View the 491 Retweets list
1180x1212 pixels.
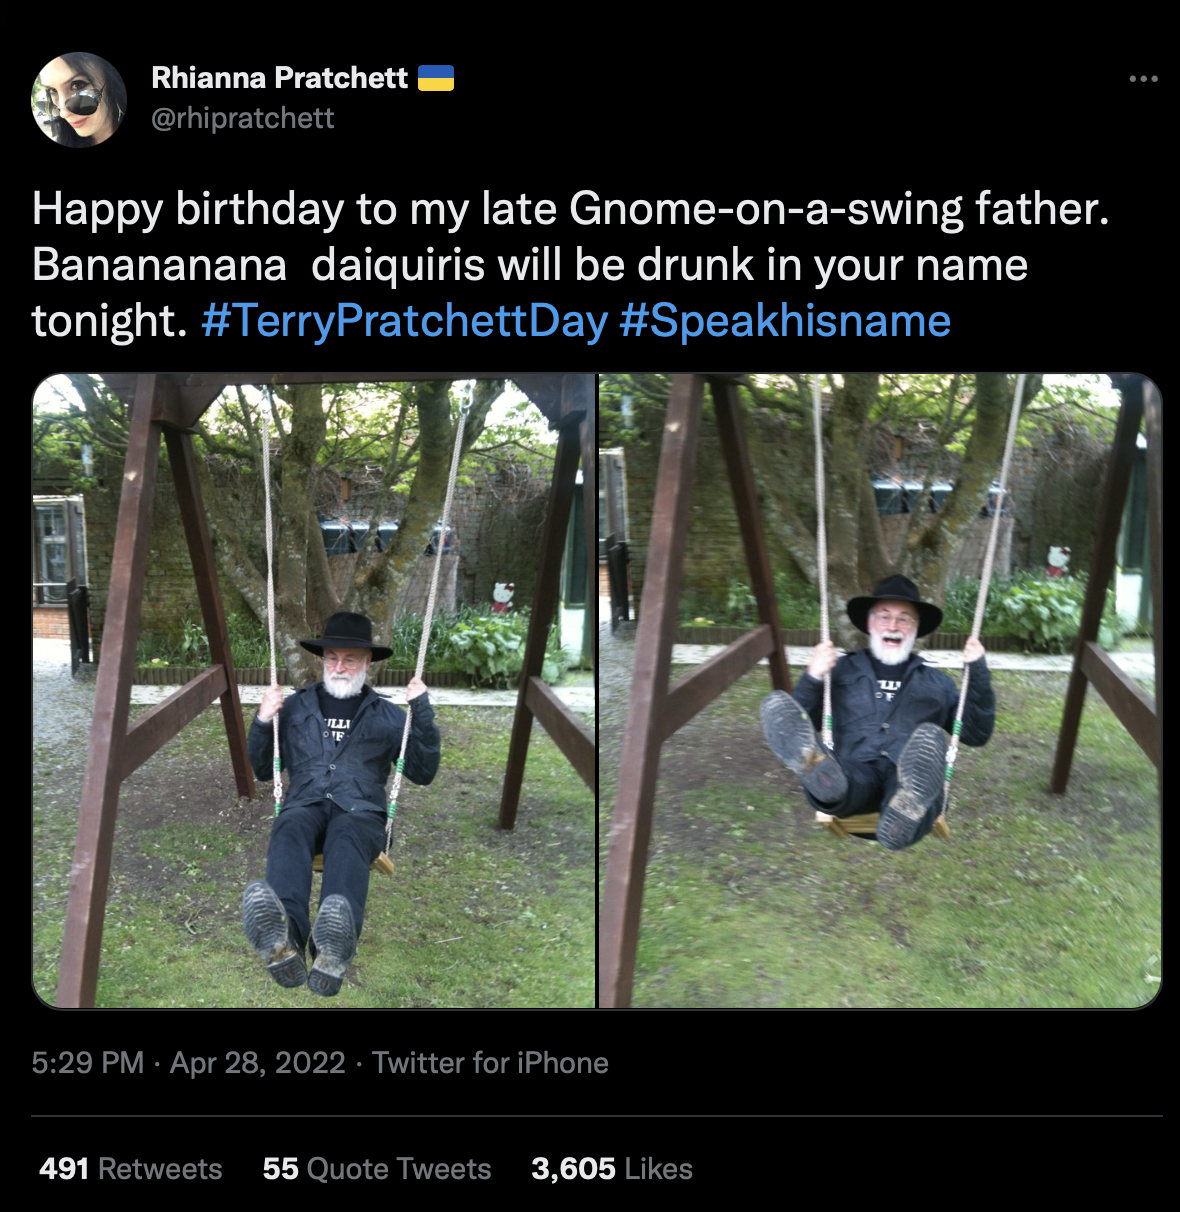tap(131, 1168)
